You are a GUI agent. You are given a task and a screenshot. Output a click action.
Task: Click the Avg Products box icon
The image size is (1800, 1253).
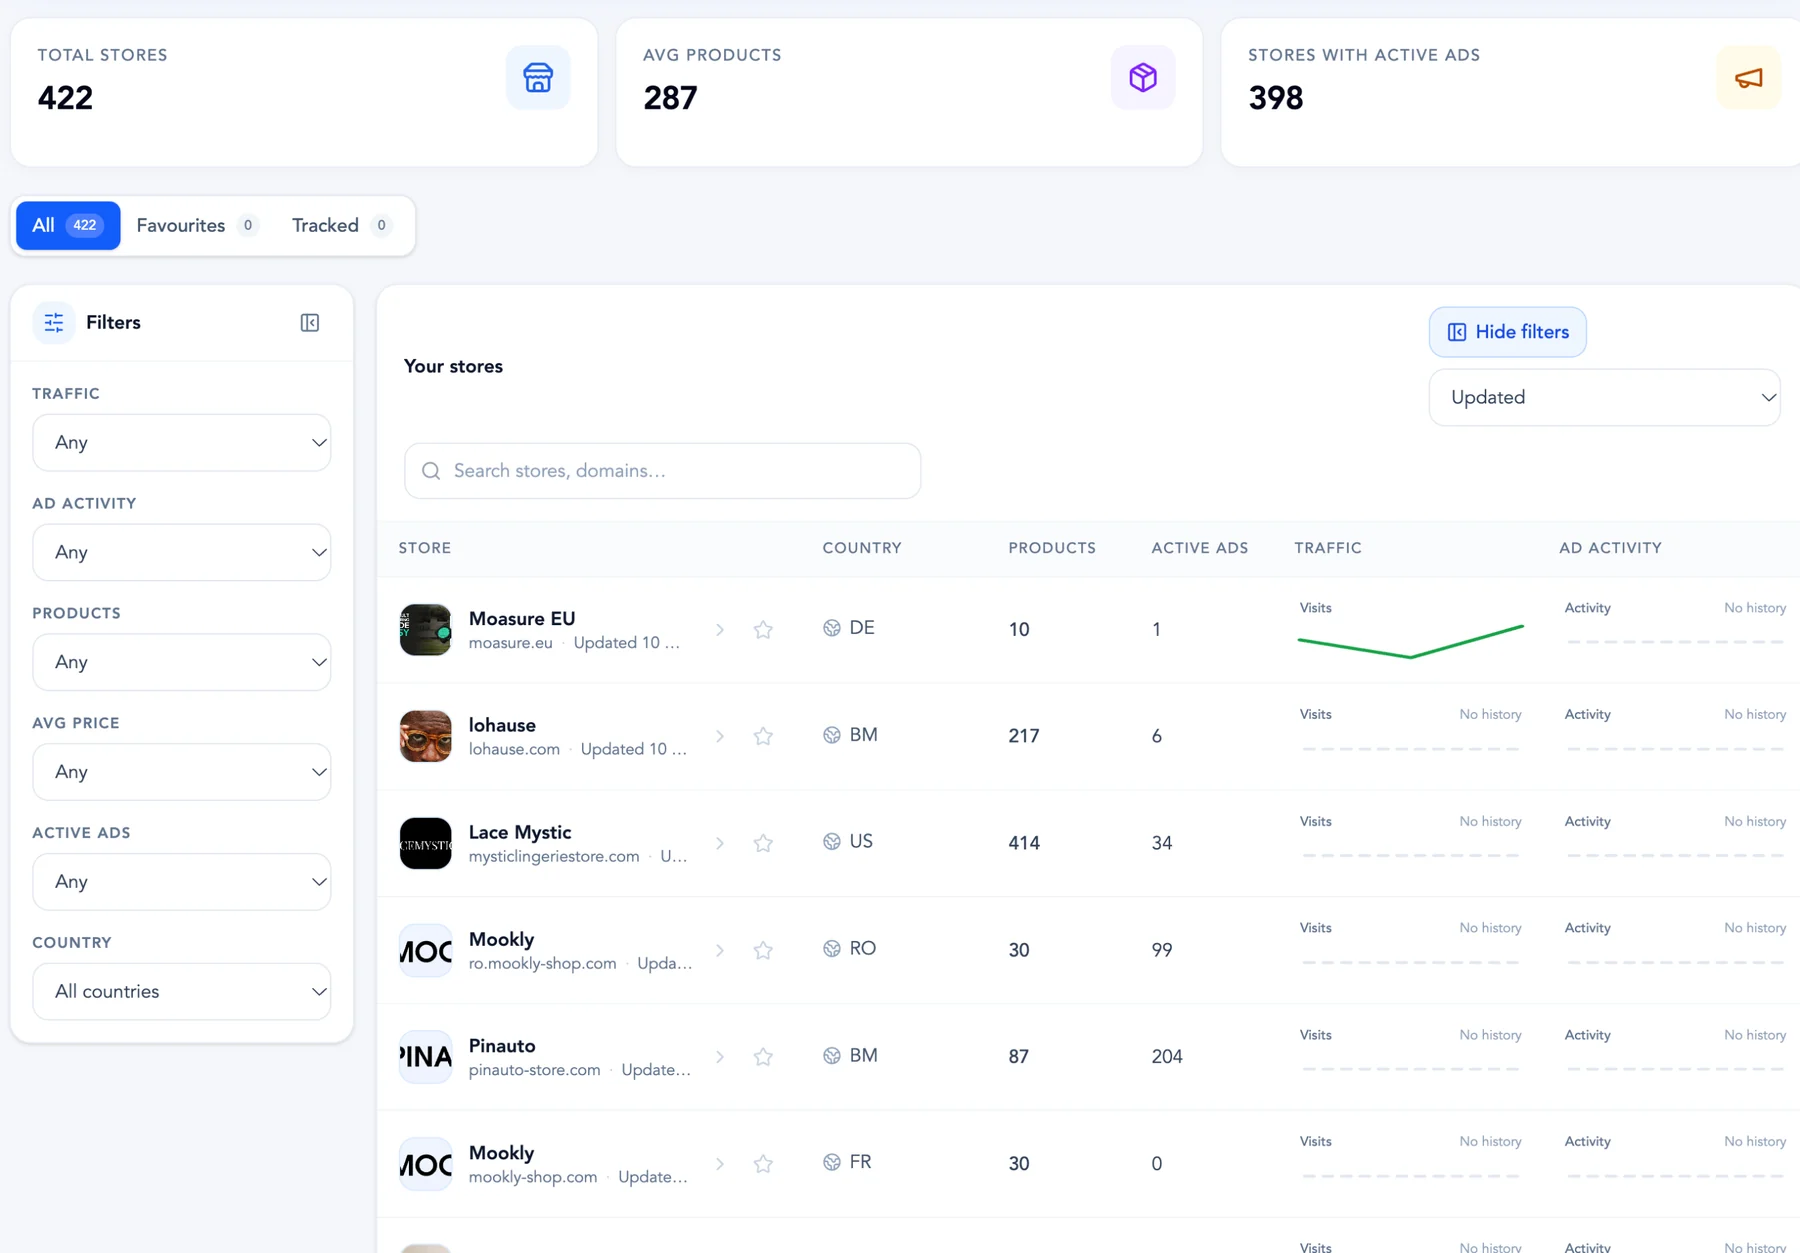1143,77
